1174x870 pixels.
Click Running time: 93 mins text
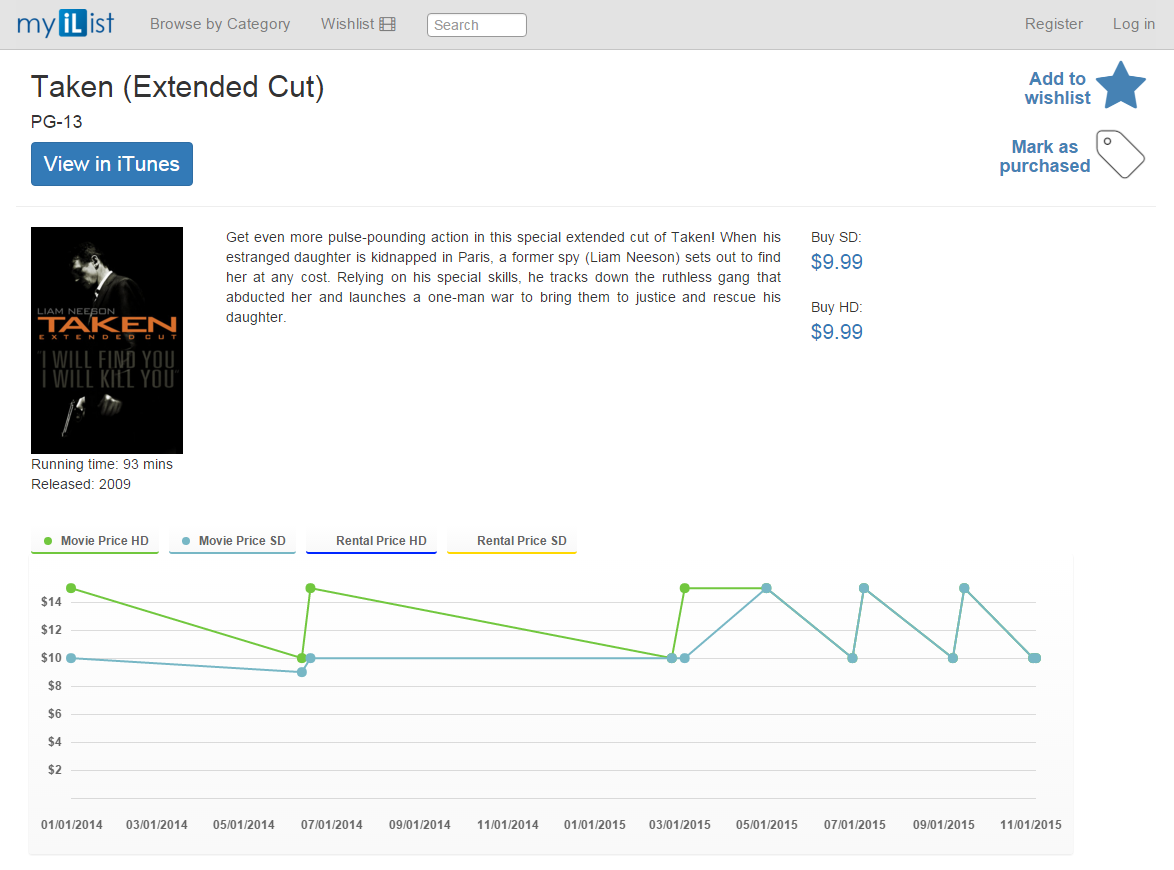(102, 464)
